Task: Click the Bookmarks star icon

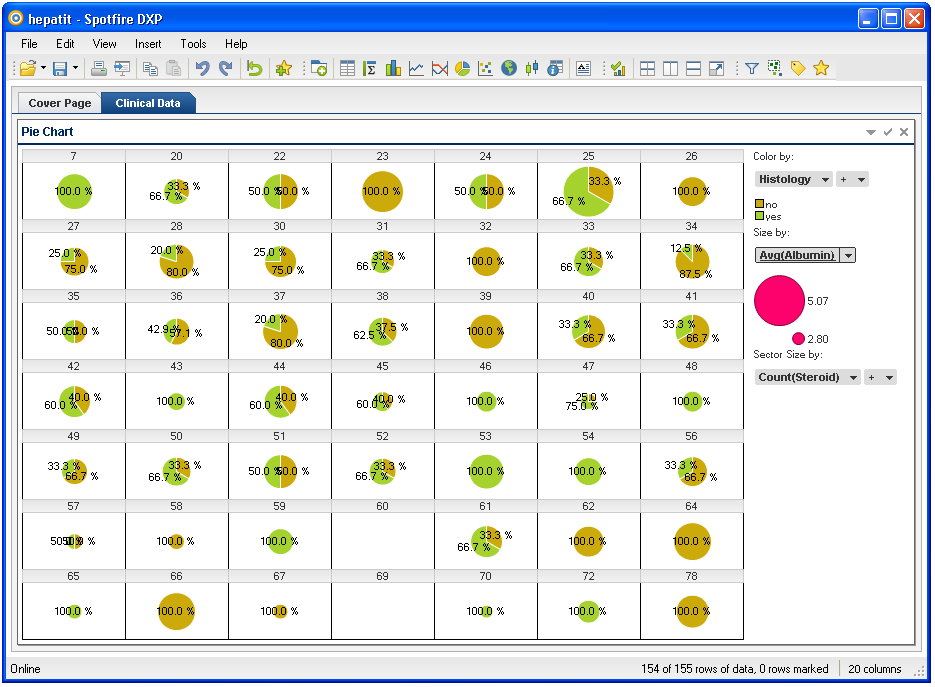Action: (821, 68)
